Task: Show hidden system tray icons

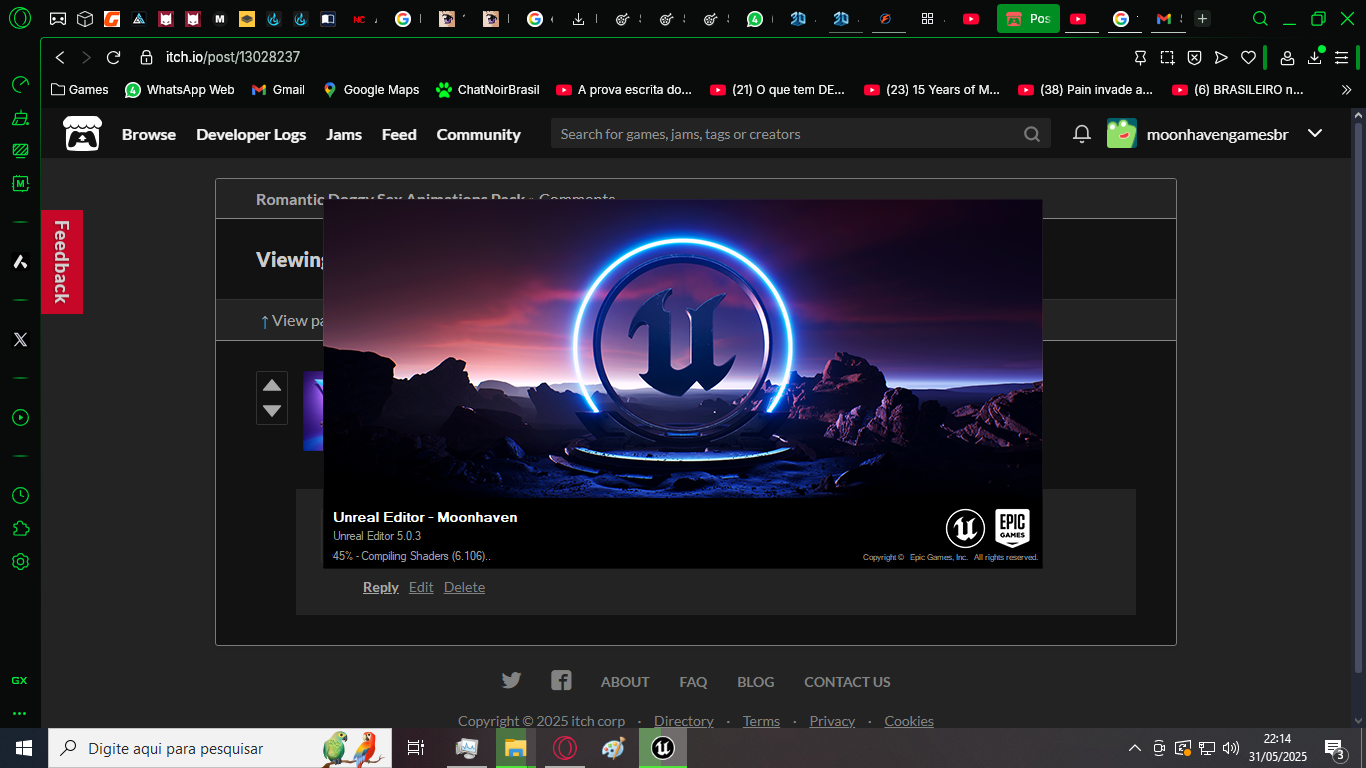Action: pos(1135,748)
